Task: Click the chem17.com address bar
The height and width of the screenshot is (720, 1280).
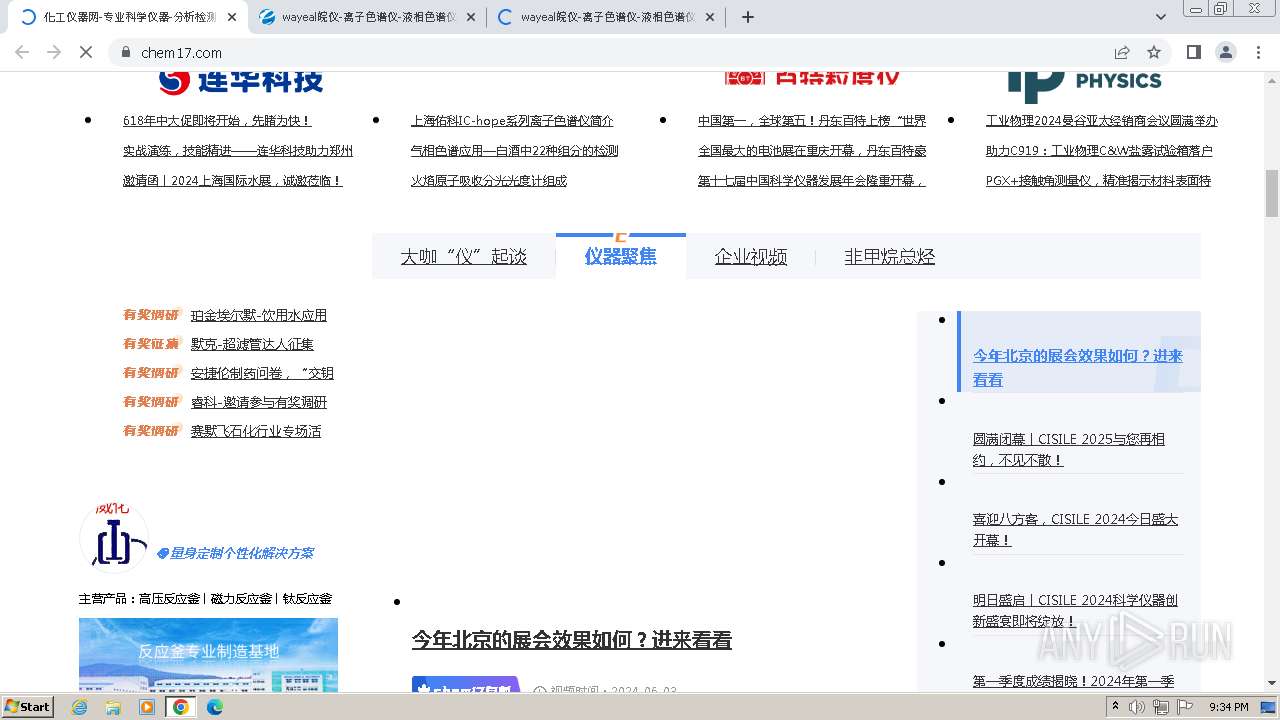Action: pyautogui.click(x=610, y=52)
